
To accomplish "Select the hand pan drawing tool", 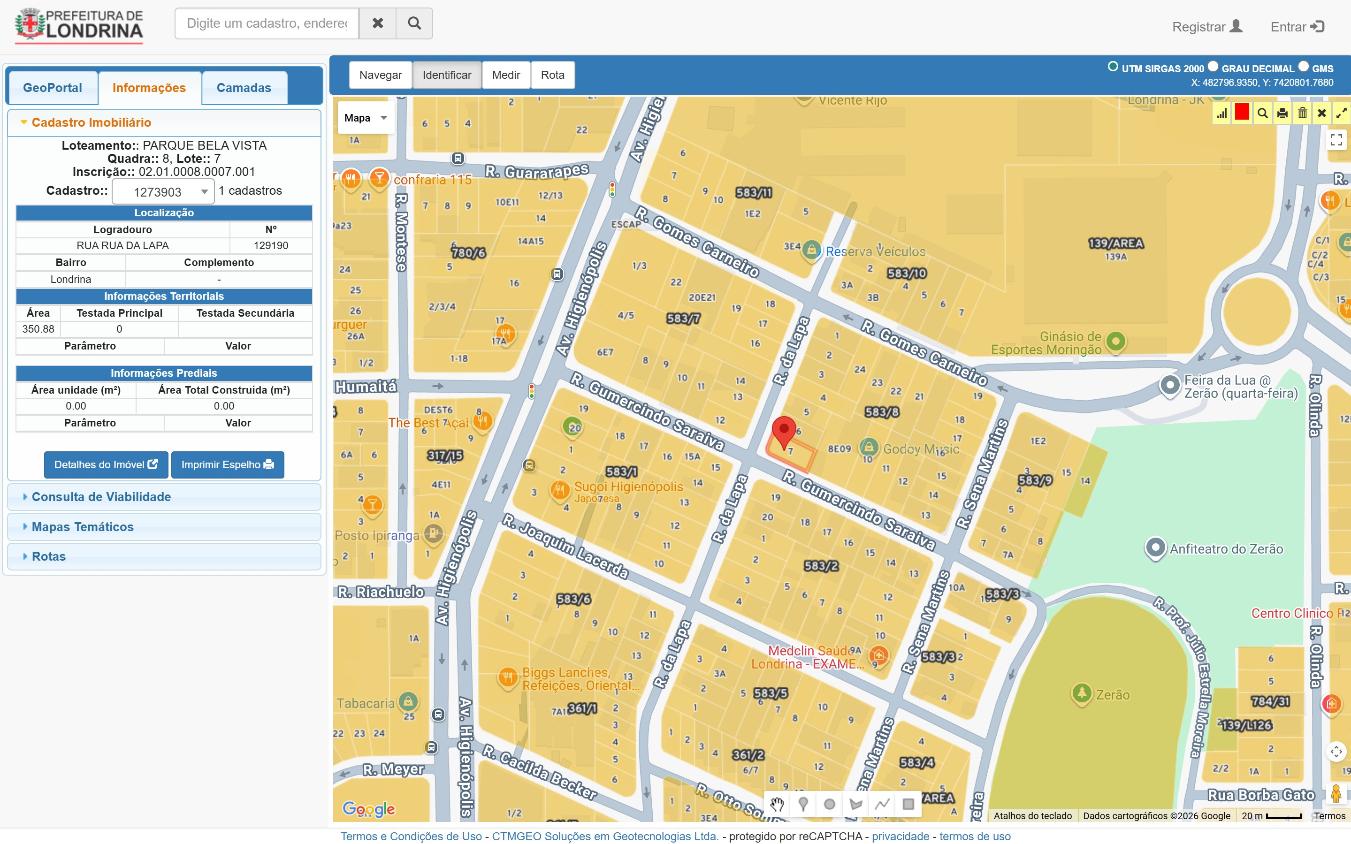I will pyautogui.click(x=777, y=804).
